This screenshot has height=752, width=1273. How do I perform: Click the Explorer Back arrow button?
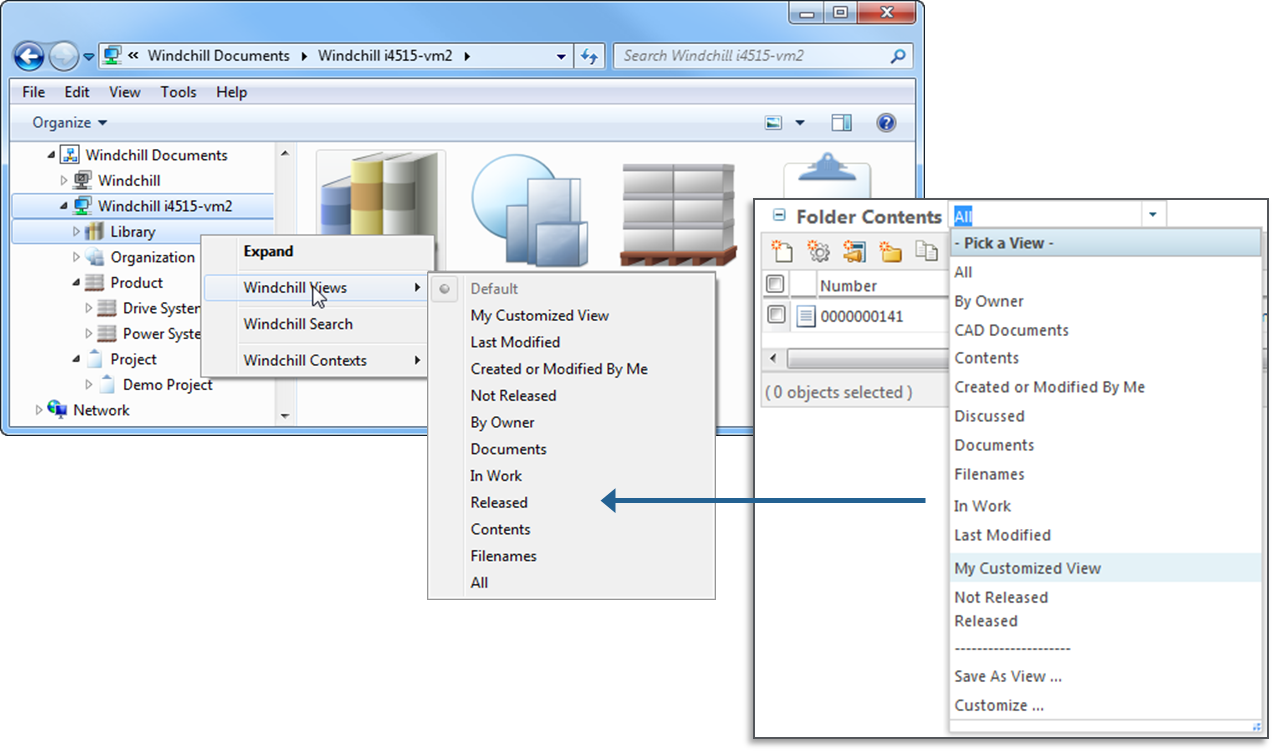click(29, 56)
